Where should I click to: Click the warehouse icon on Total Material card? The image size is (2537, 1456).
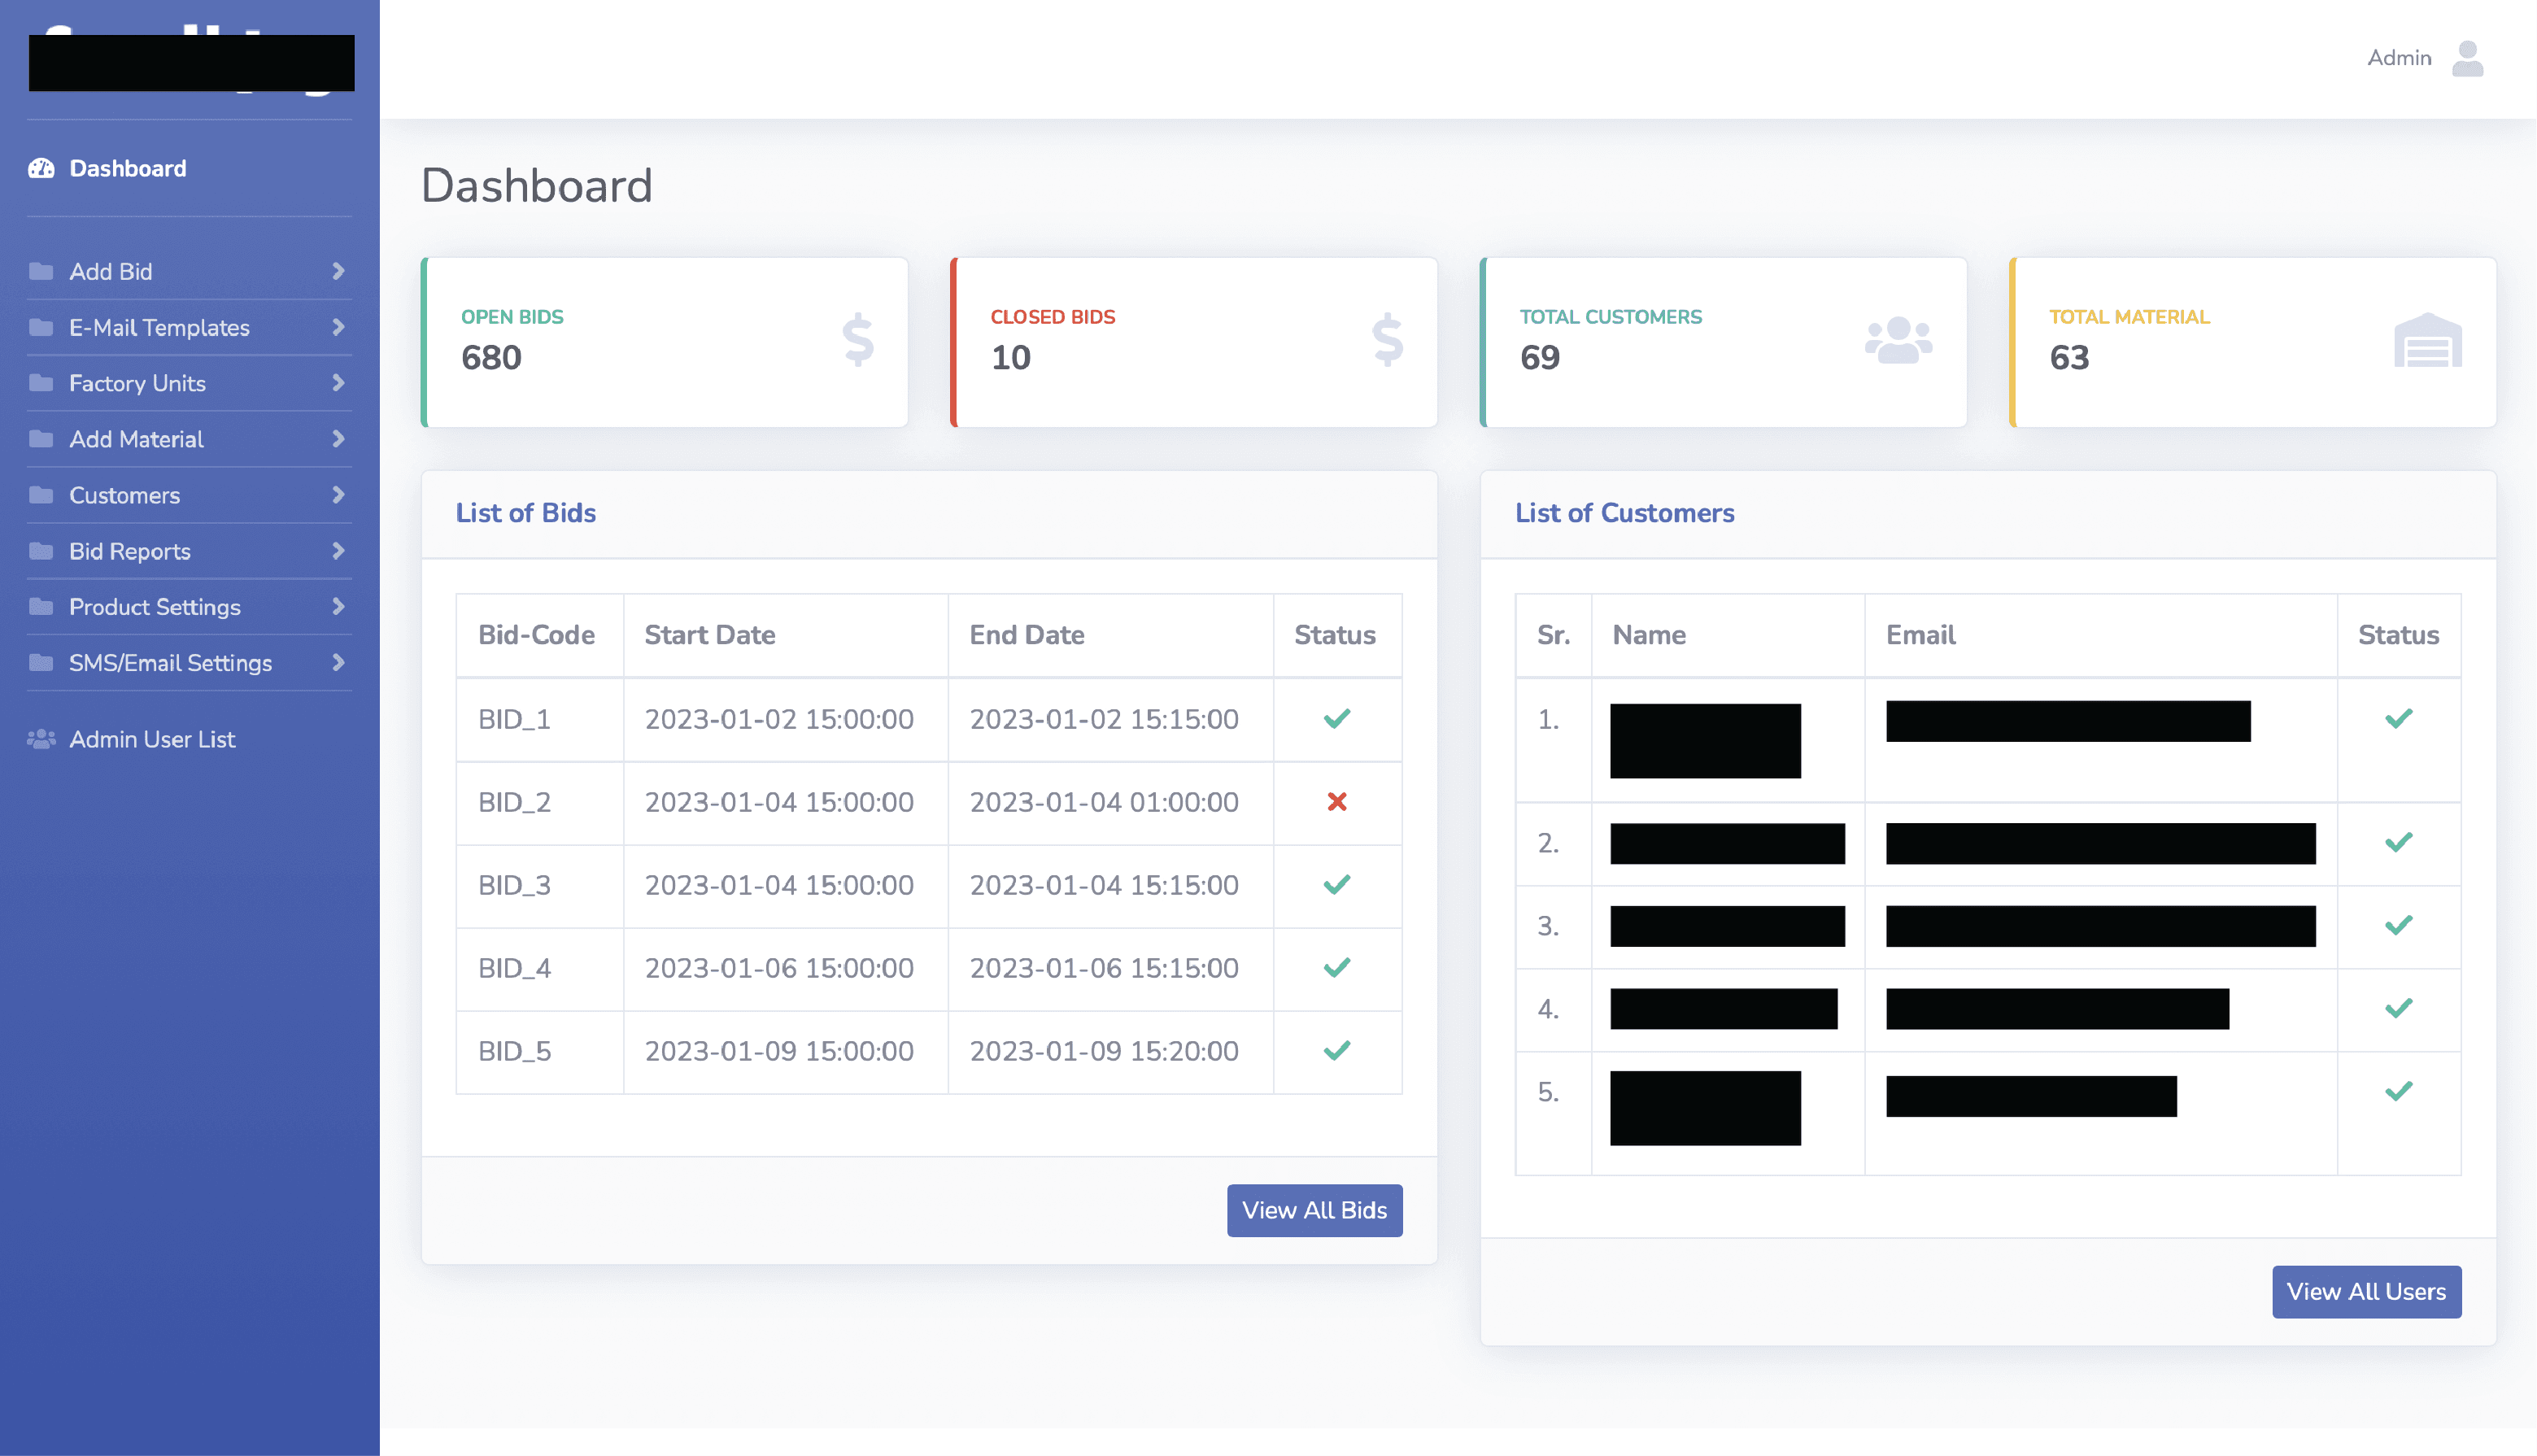(x=2427, y=340)
